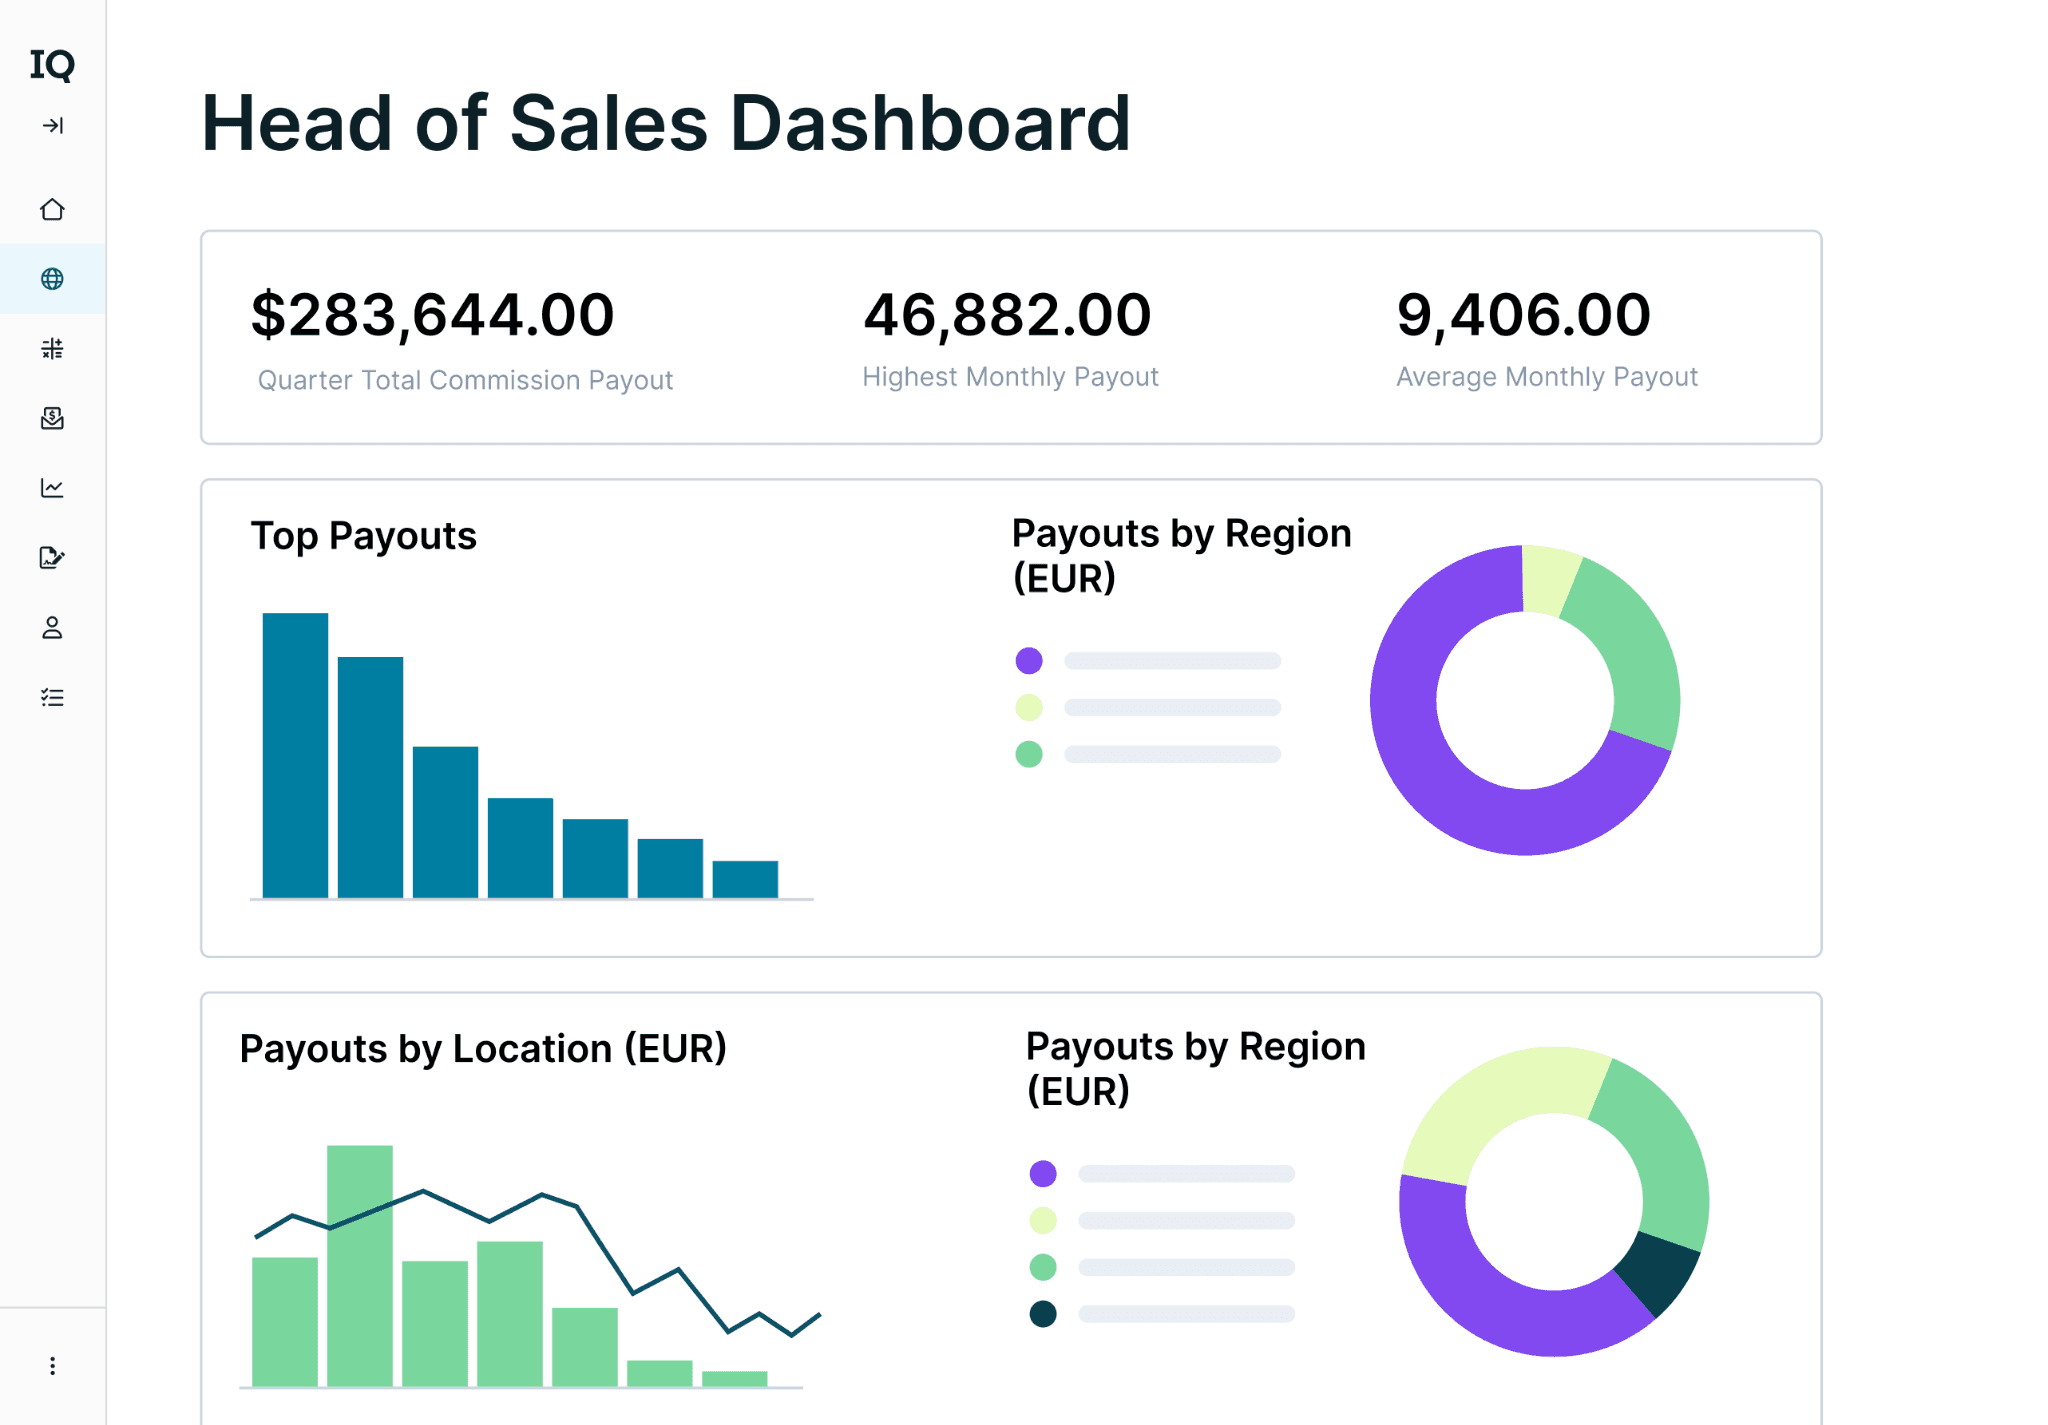Select the globe dashboard icon
Viewport: 2048px width, 1425px height.
52,279
